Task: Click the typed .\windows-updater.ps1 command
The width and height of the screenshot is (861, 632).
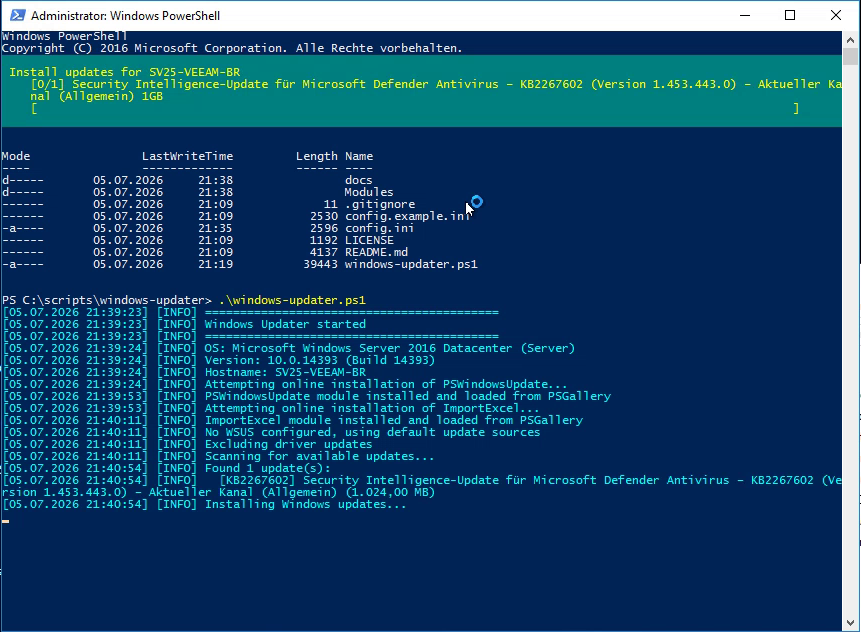Action: pos(292,300)
